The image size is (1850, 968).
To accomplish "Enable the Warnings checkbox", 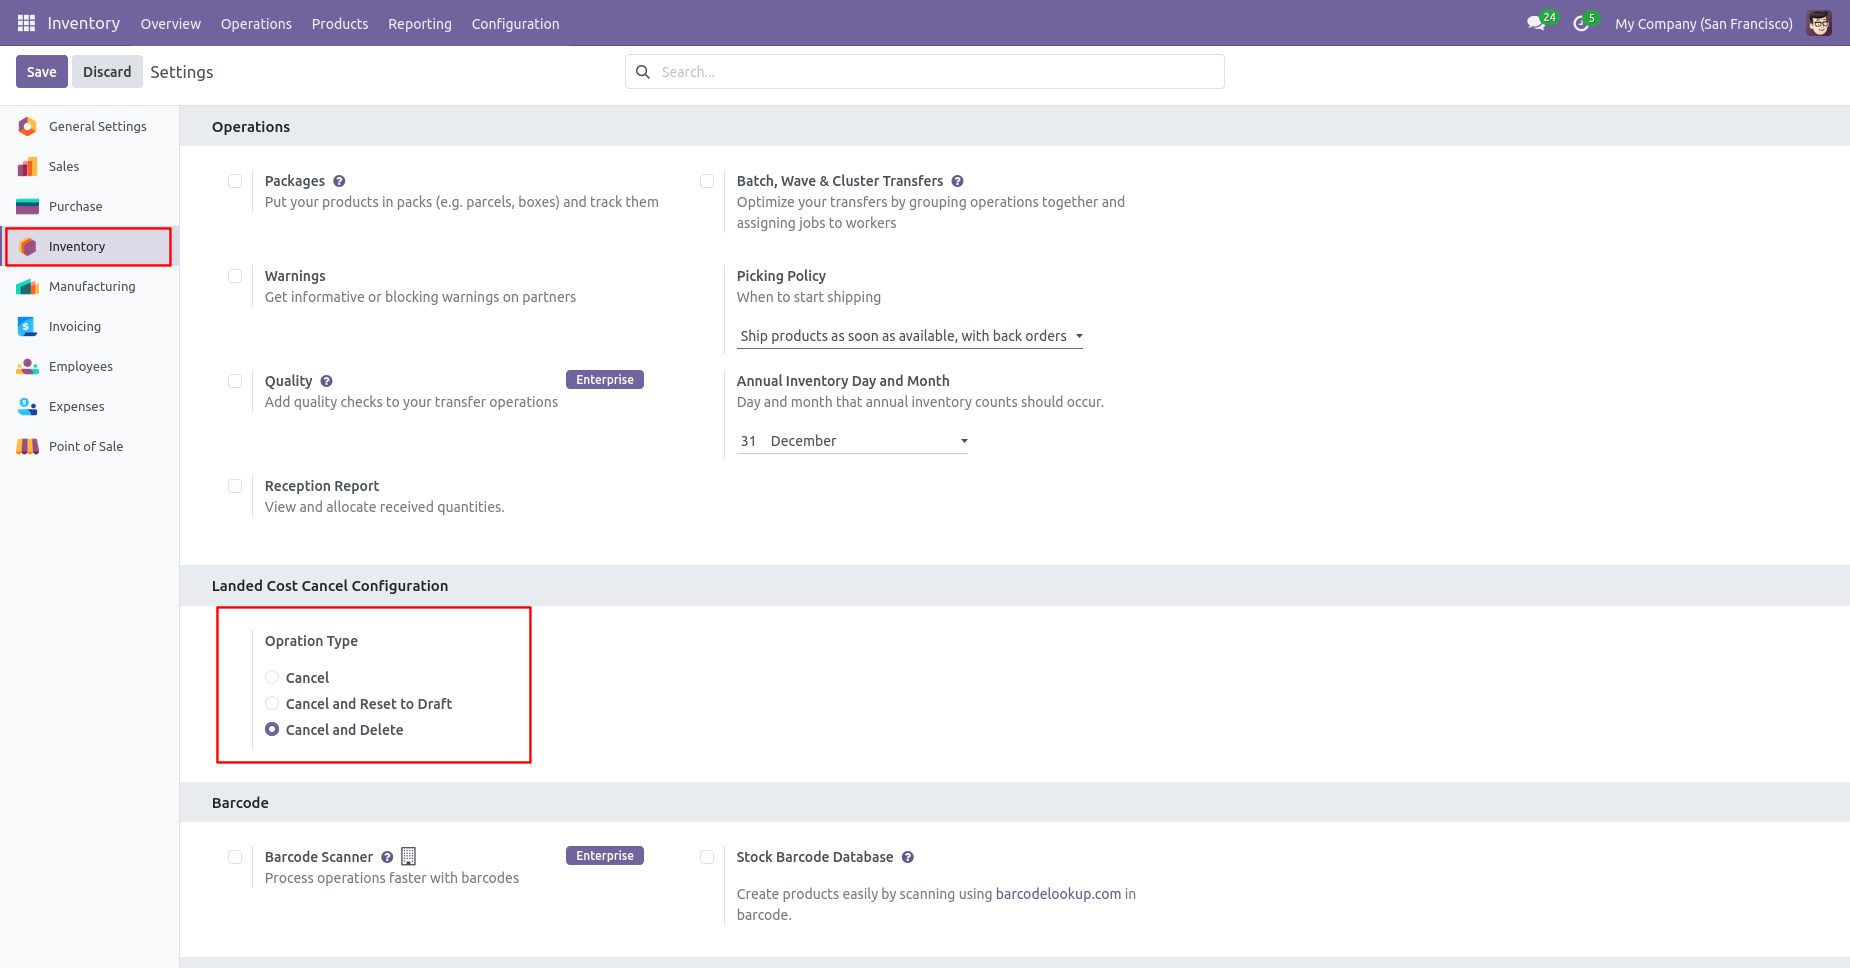I will (235, 276).
